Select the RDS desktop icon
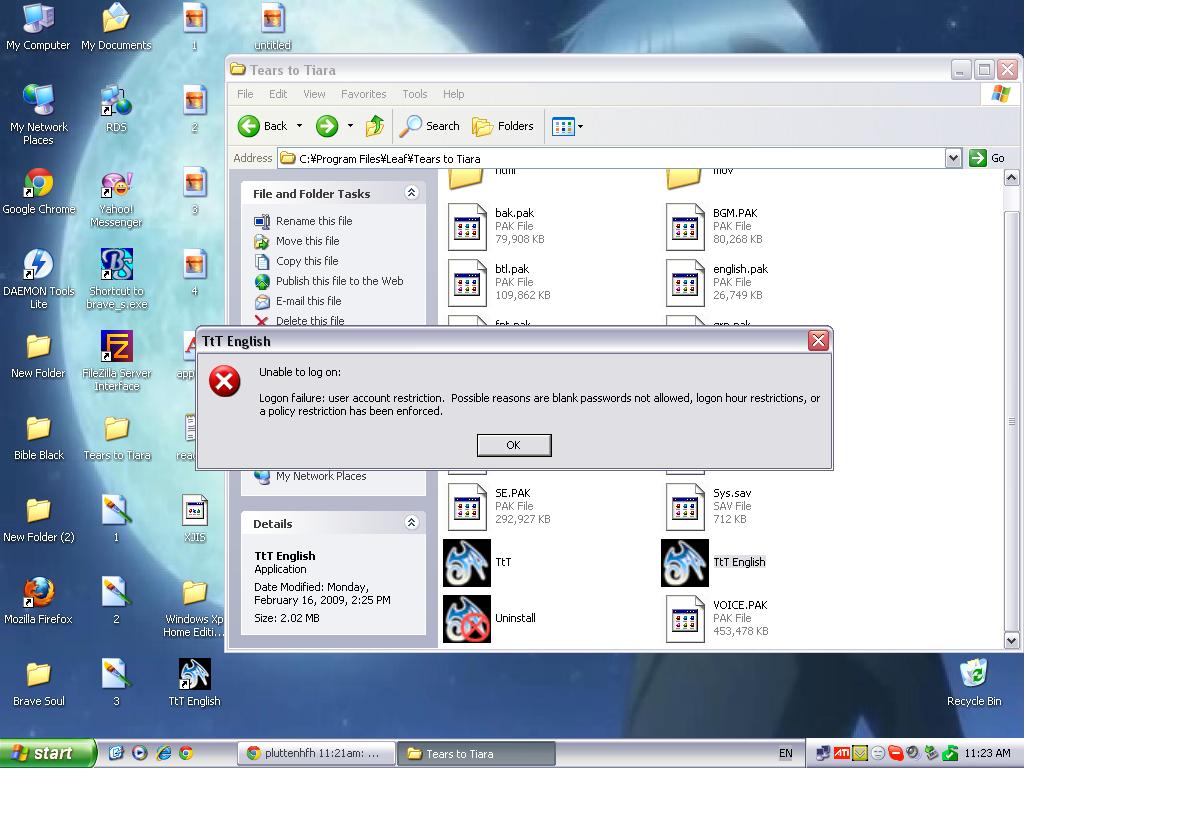This screenshot has width=1184, height=816. coord(116,109)
